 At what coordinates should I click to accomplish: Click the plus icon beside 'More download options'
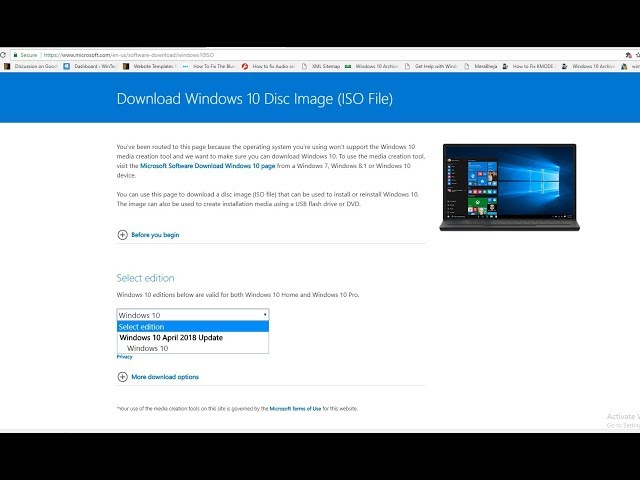coord(122,377)
